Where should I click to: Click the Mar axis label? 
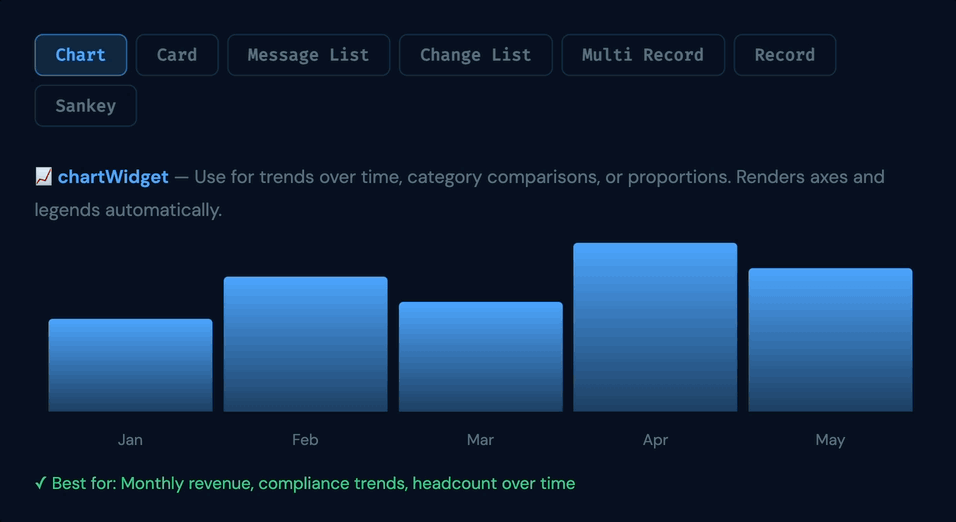pos(480,440)
